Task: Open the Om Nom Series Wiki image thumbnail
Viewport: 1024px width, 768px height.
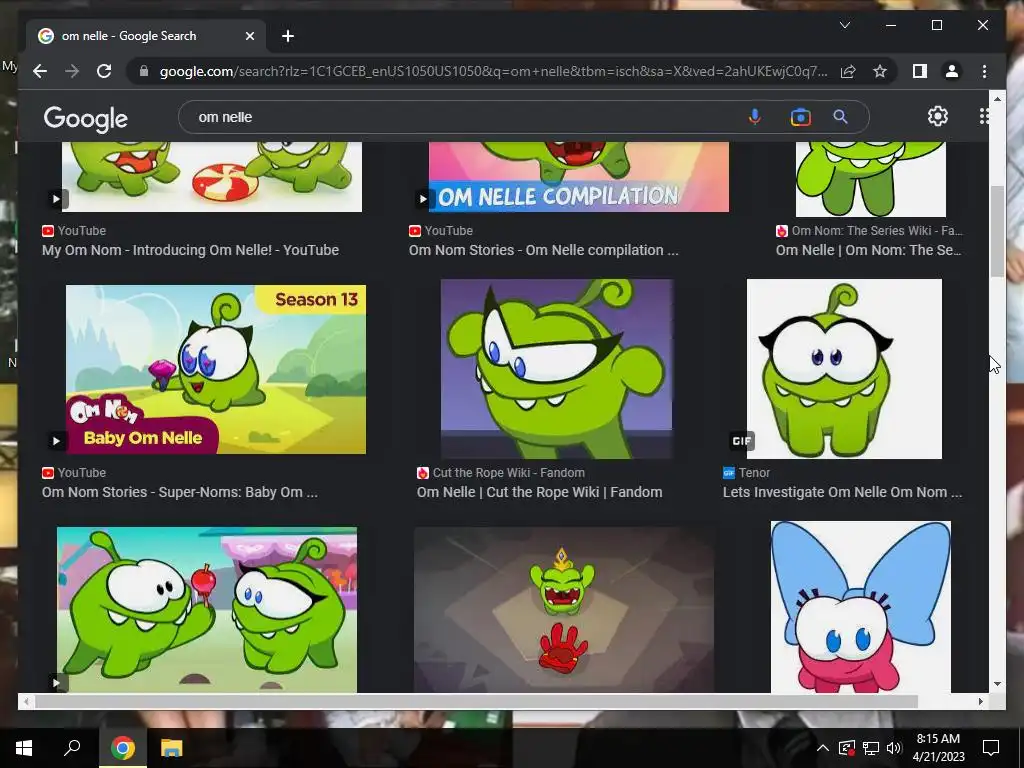Action: 870,179
